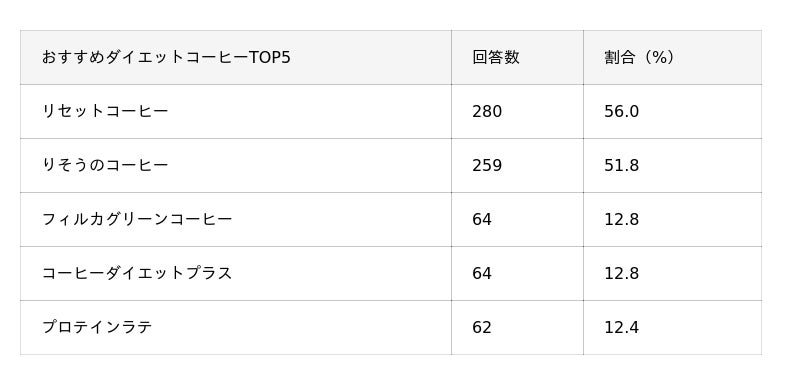The image size is (800, 385).
Task: Click the リセットコーヒー row name
Action: point(236,111)
